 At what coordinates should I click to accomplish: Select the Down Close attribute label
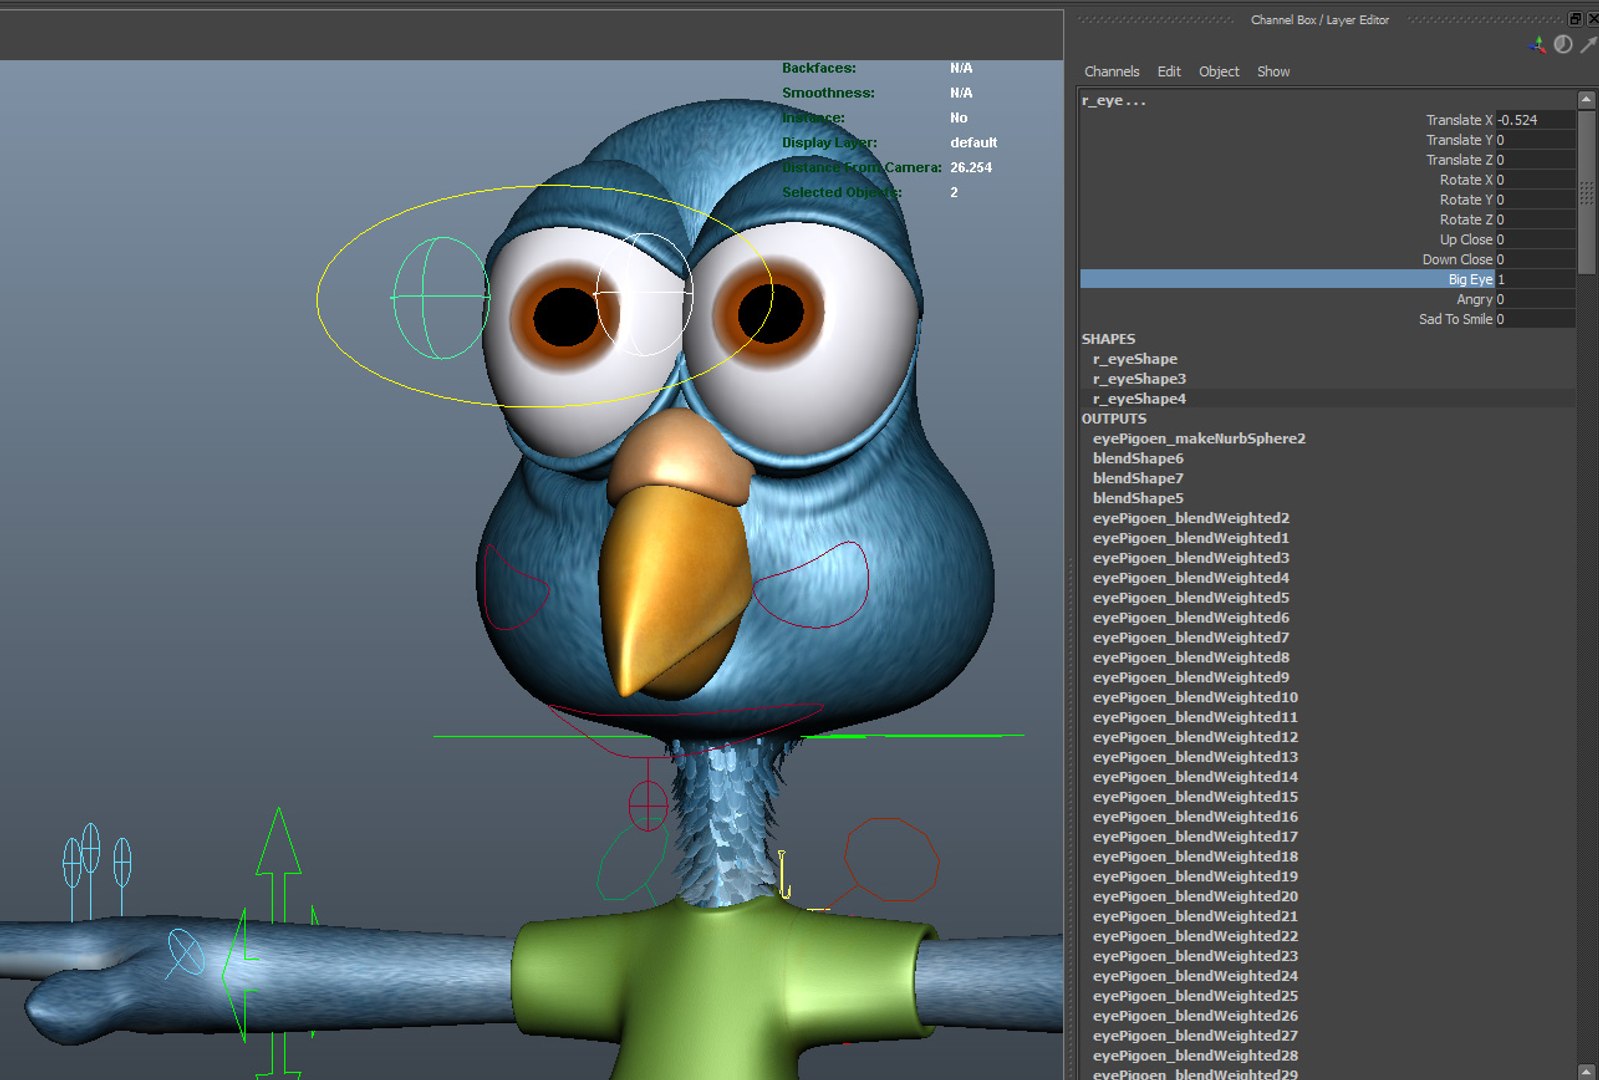[x=1458, y=260]
